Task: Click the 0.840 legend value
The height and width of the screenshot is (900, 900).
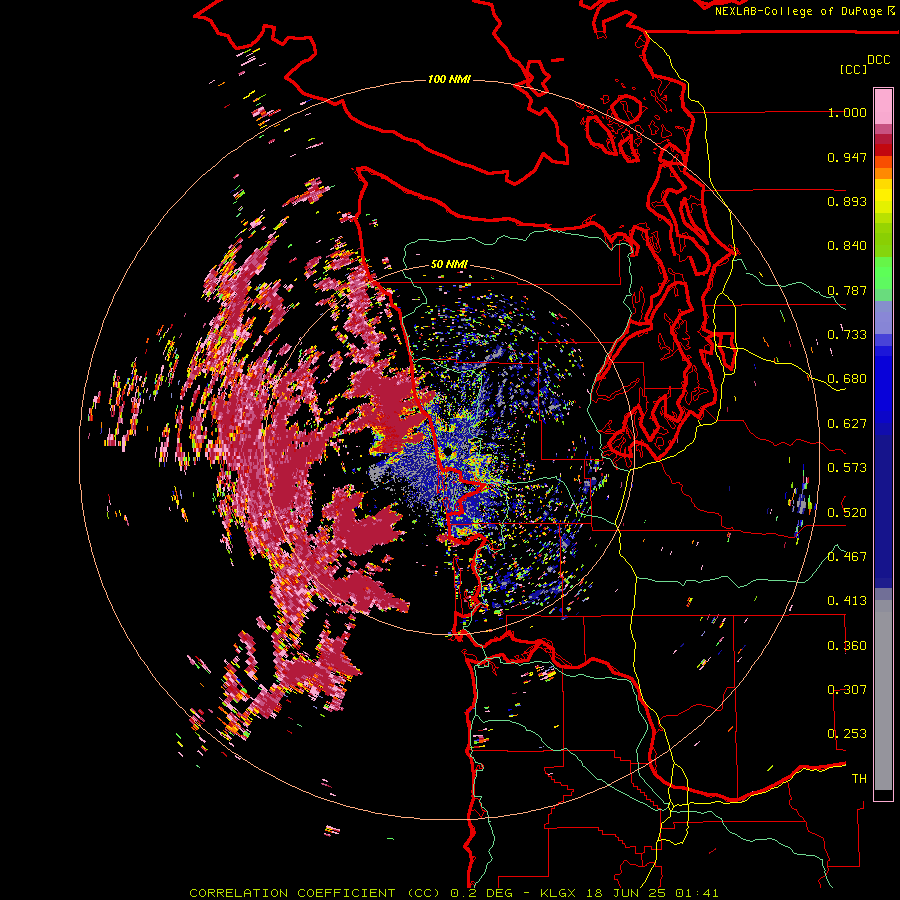Action: [847, 246]
